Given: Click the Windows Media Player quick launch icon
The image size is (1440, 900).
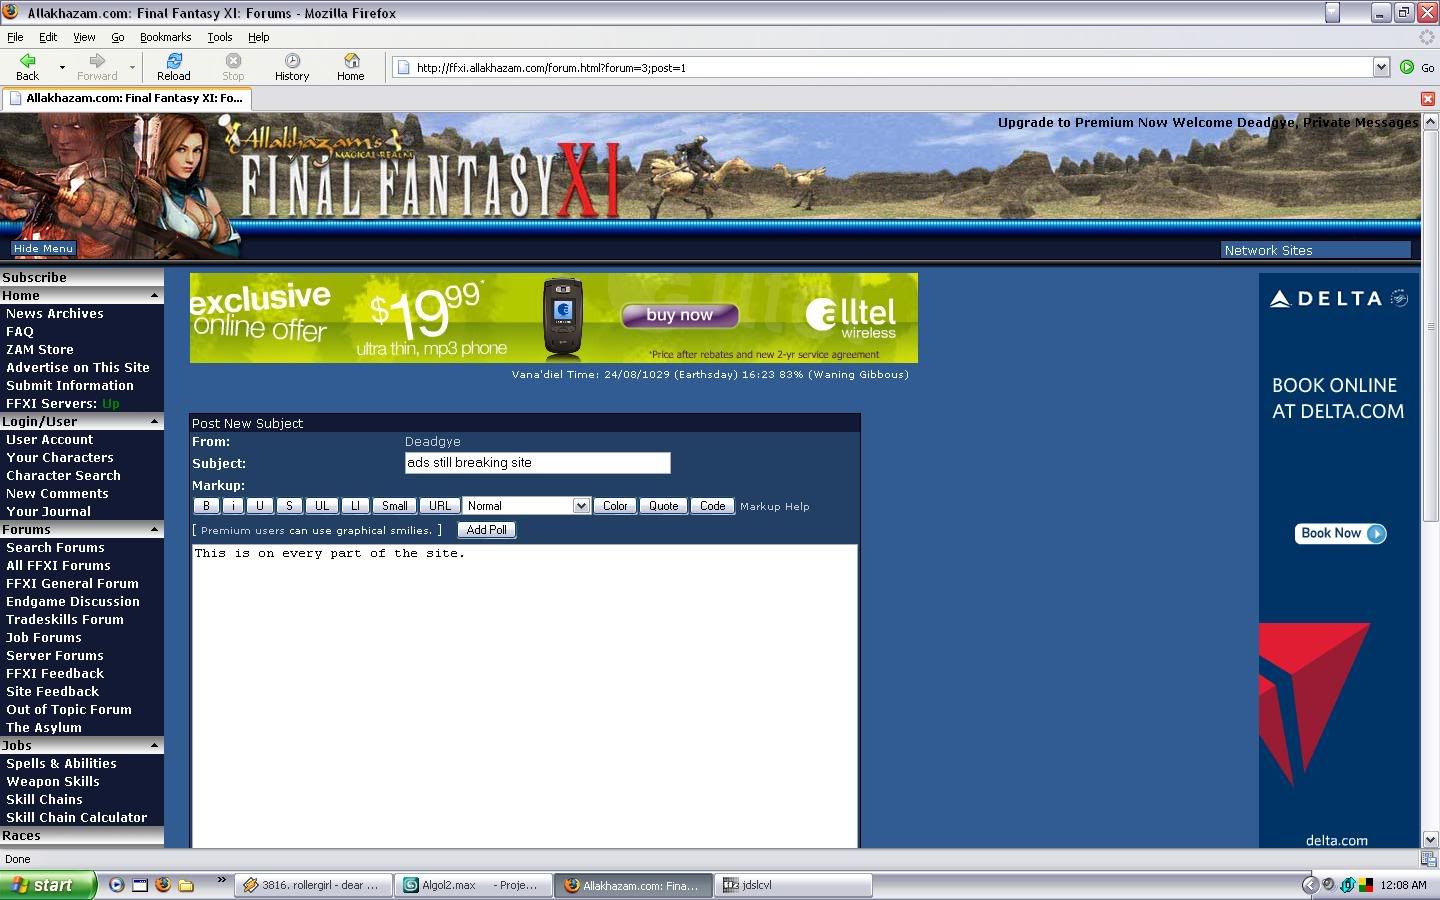Looking at the screenshot, I should (x=117, y=885).
